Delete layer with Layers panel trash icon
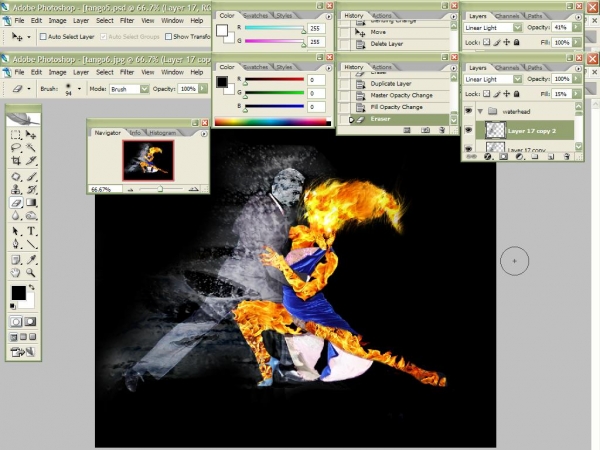This screenshot has width=600, height=450. pyautogui.click(x=567, y=157)
